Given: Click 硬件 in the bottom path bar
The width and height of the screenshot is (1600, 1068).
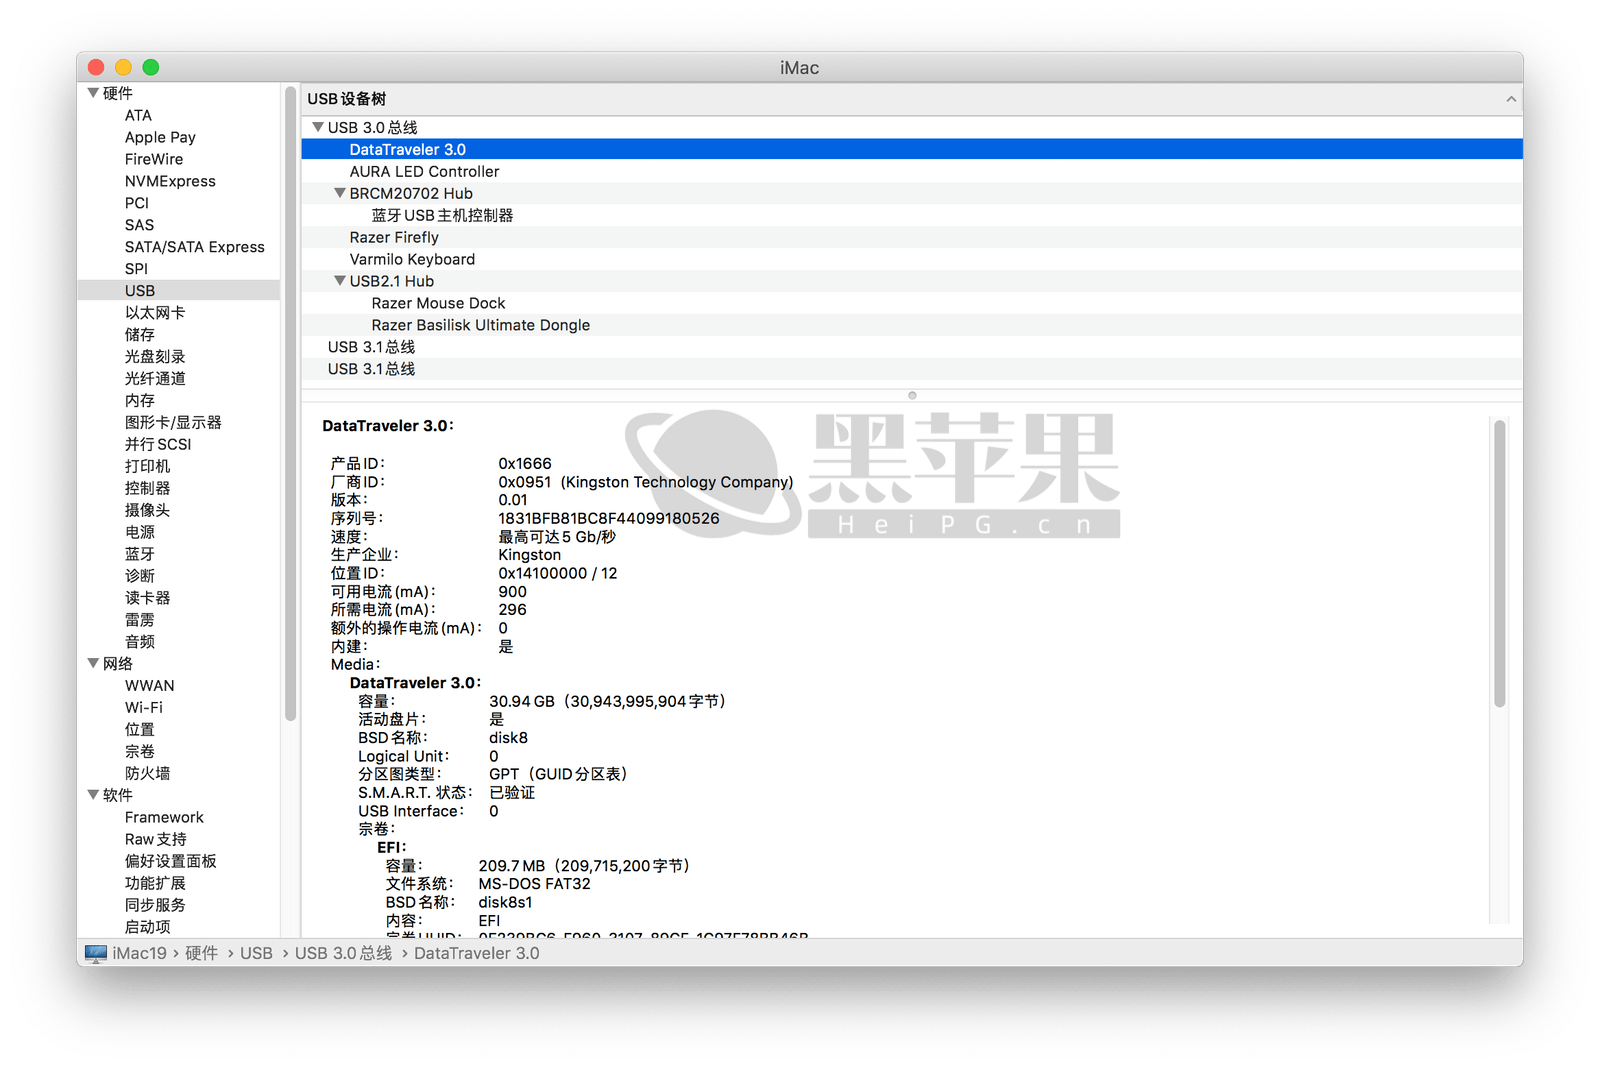Looking at the screenshot, I should click(201, 953).
